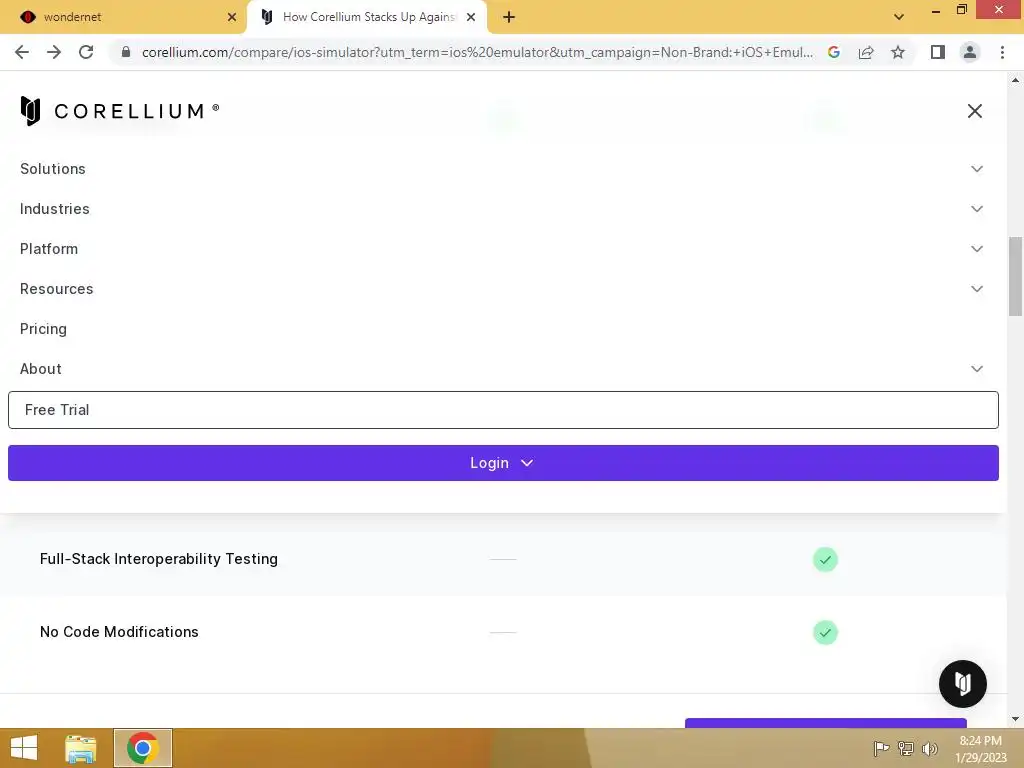The image size is (1024, 768).
Task: Reload the current page
Action: coord(86,52)
